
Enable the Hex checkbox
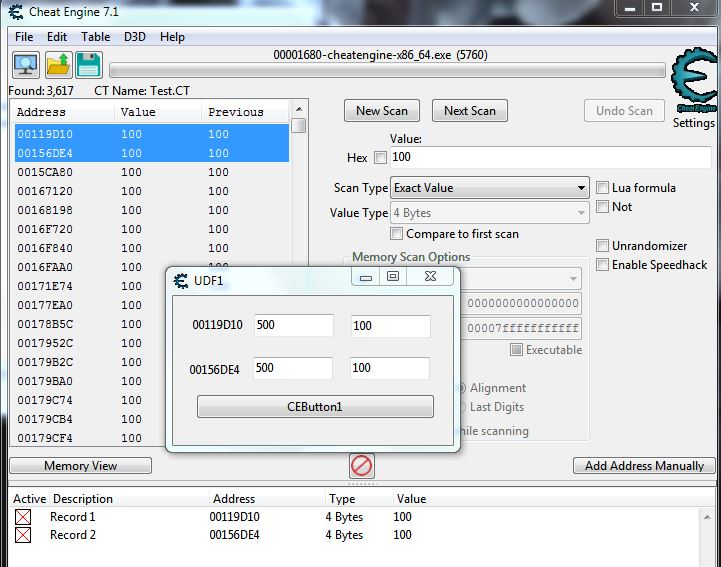pyautogui.click(x=380, y=158)
